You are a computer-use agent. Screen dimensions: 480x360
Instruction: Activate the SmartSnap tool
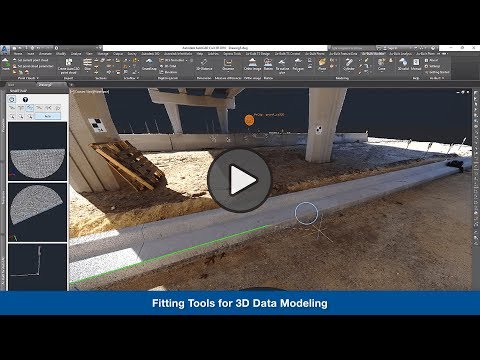coord(149,64)
